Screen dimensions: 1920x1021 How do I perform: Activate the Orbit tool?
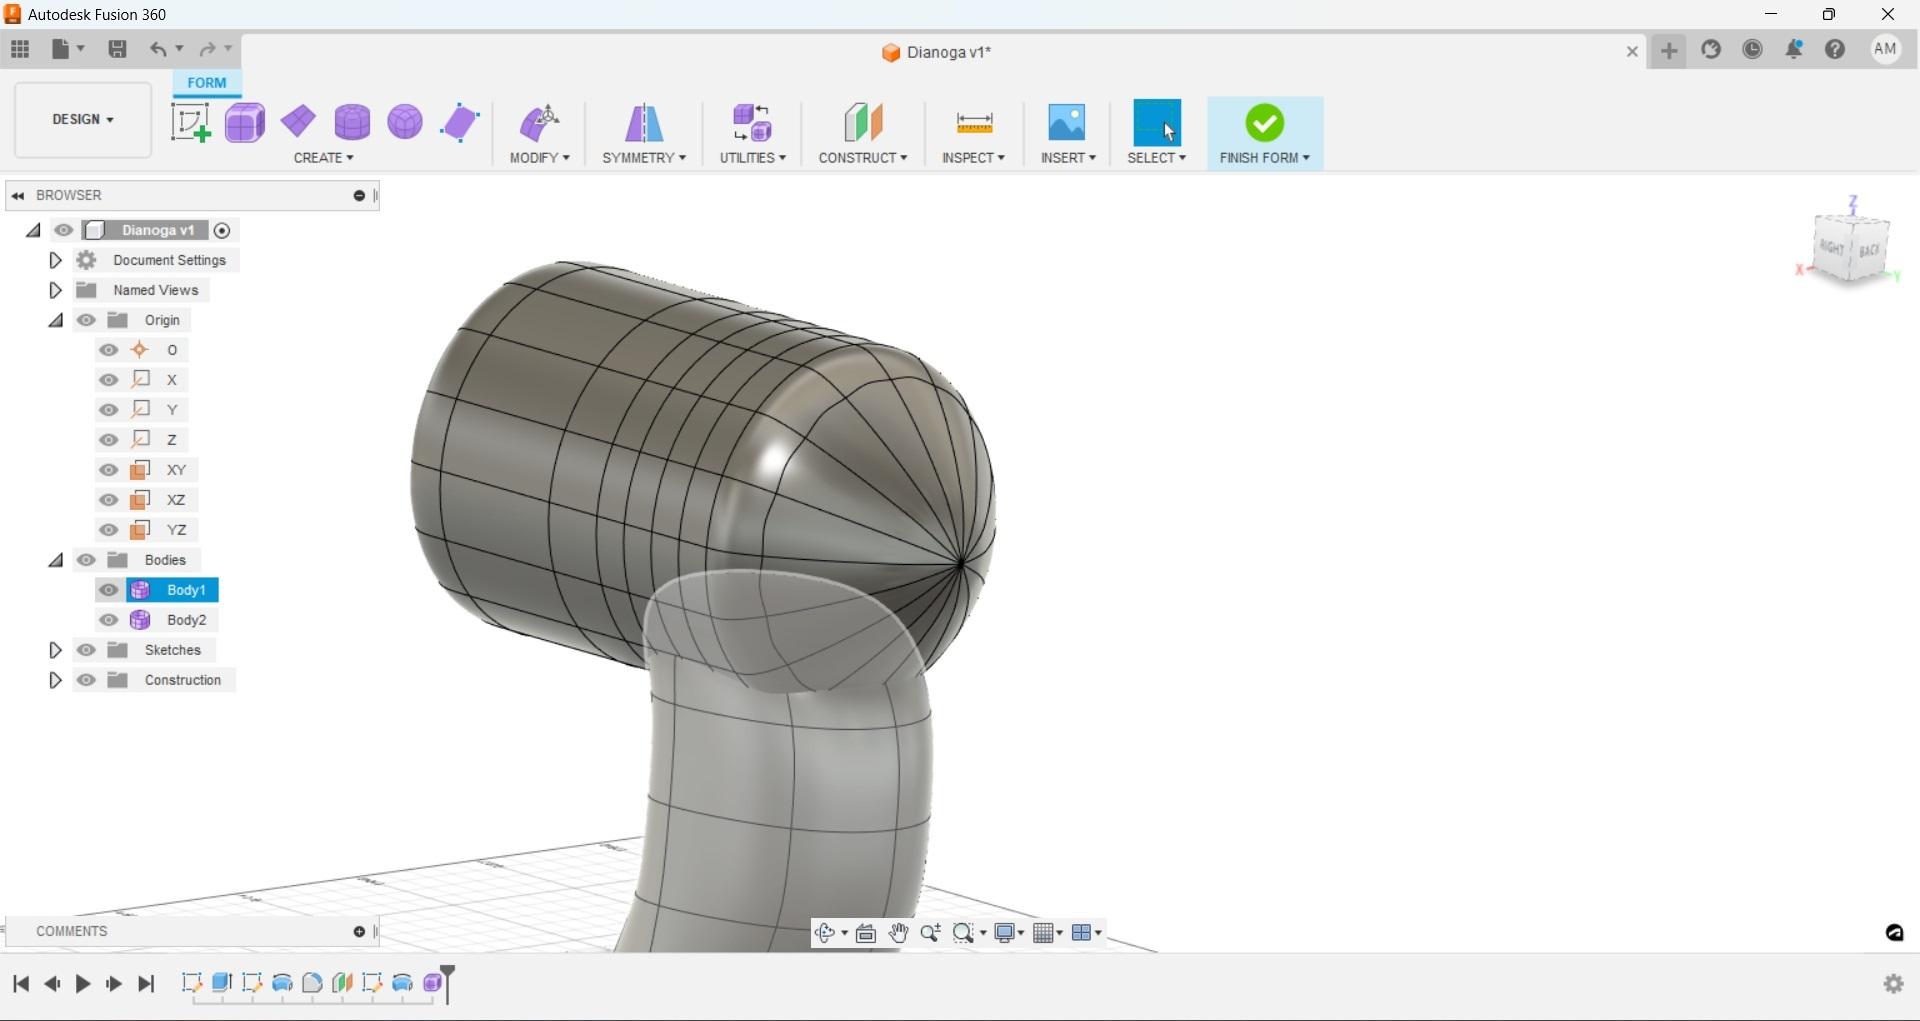pyautogui.click(x=827, y=932)
